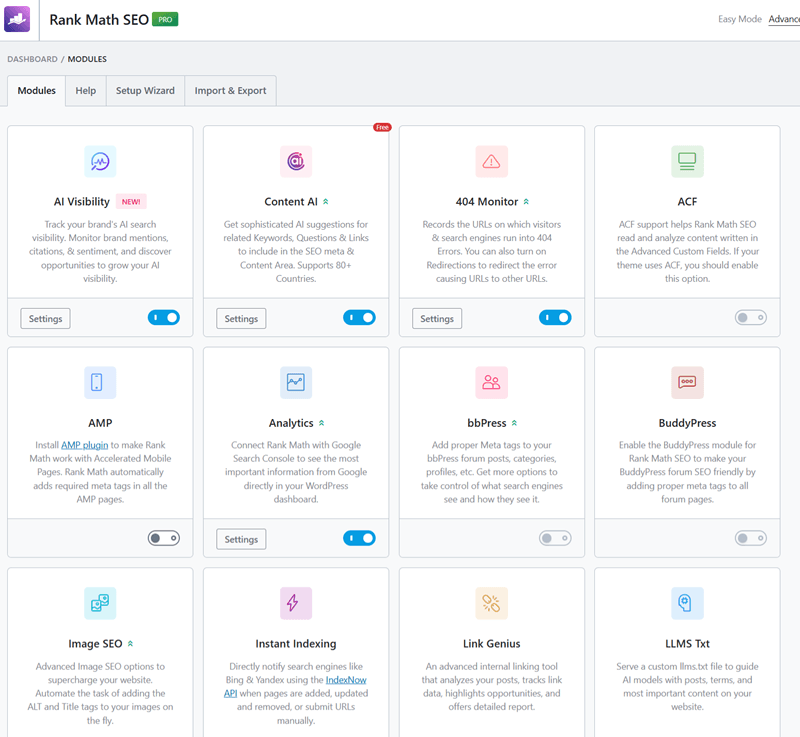Click the Content AI heading

(291, 202)
